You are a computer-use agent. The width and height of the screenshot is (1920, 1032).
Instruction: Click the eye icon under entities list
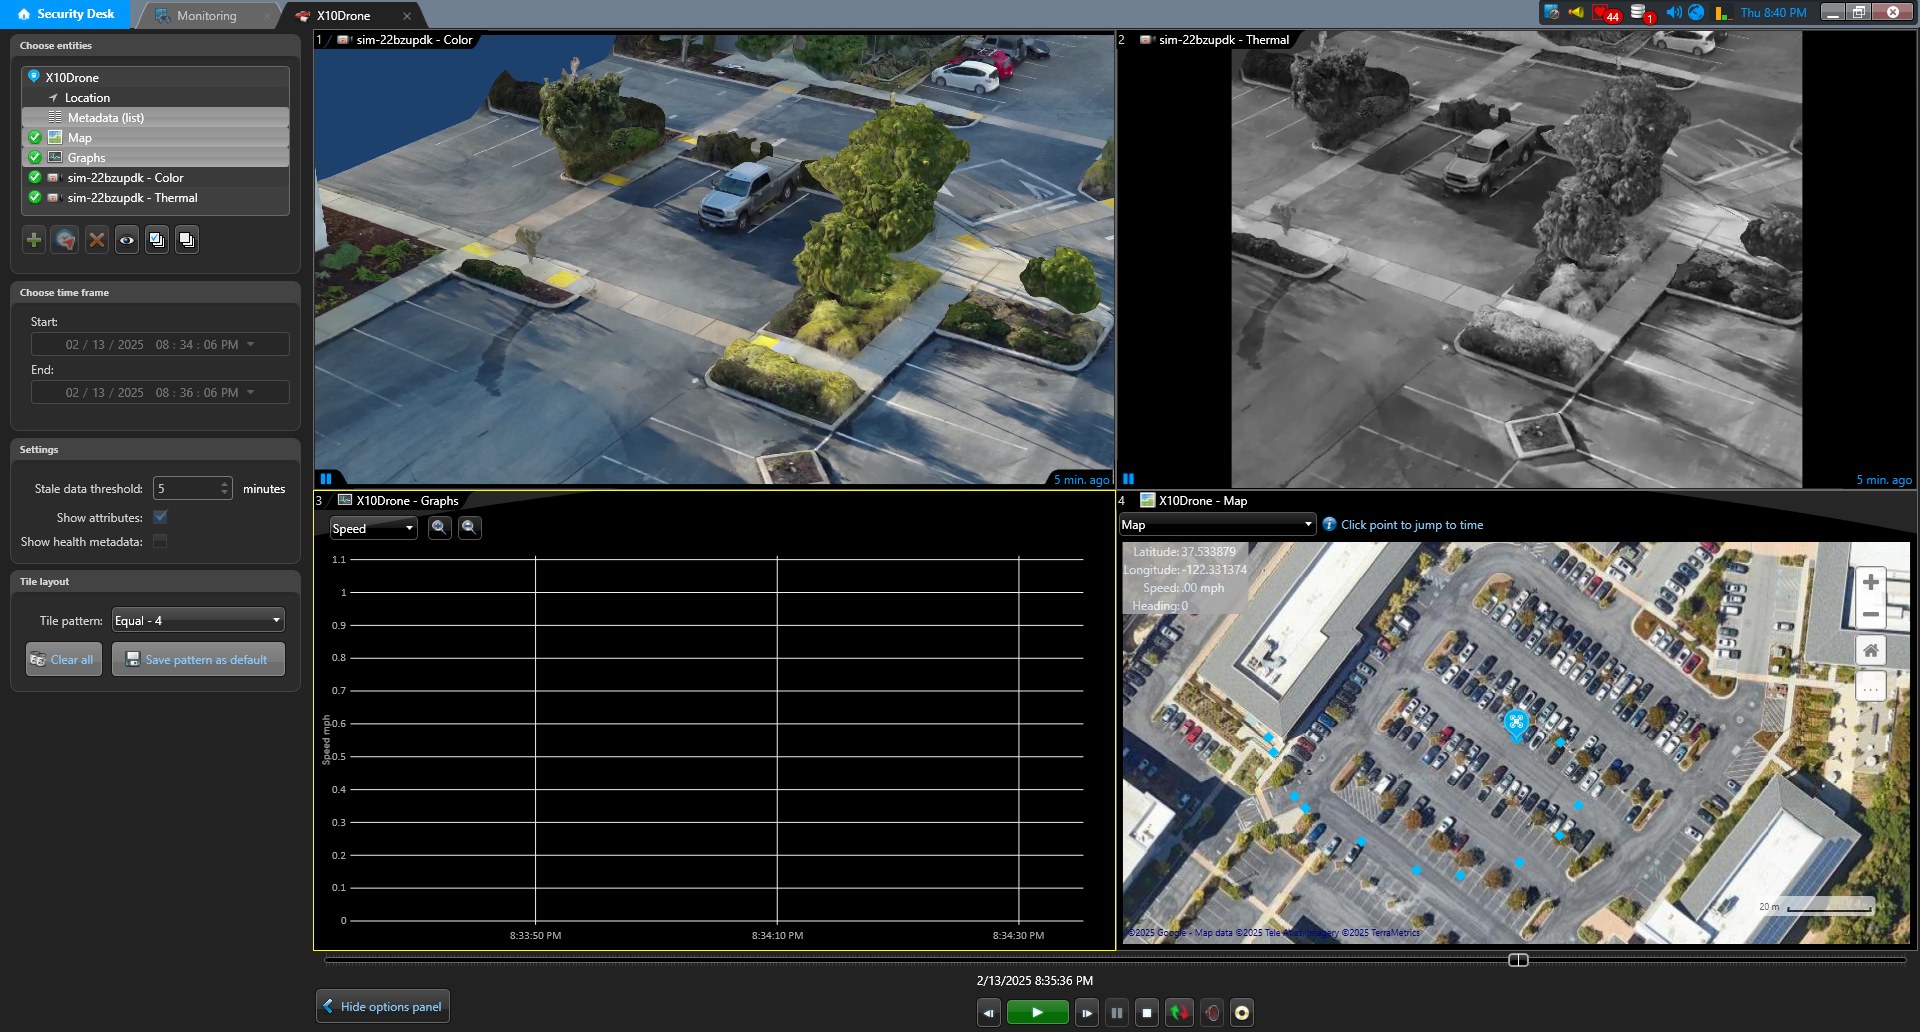click(127, 240)
